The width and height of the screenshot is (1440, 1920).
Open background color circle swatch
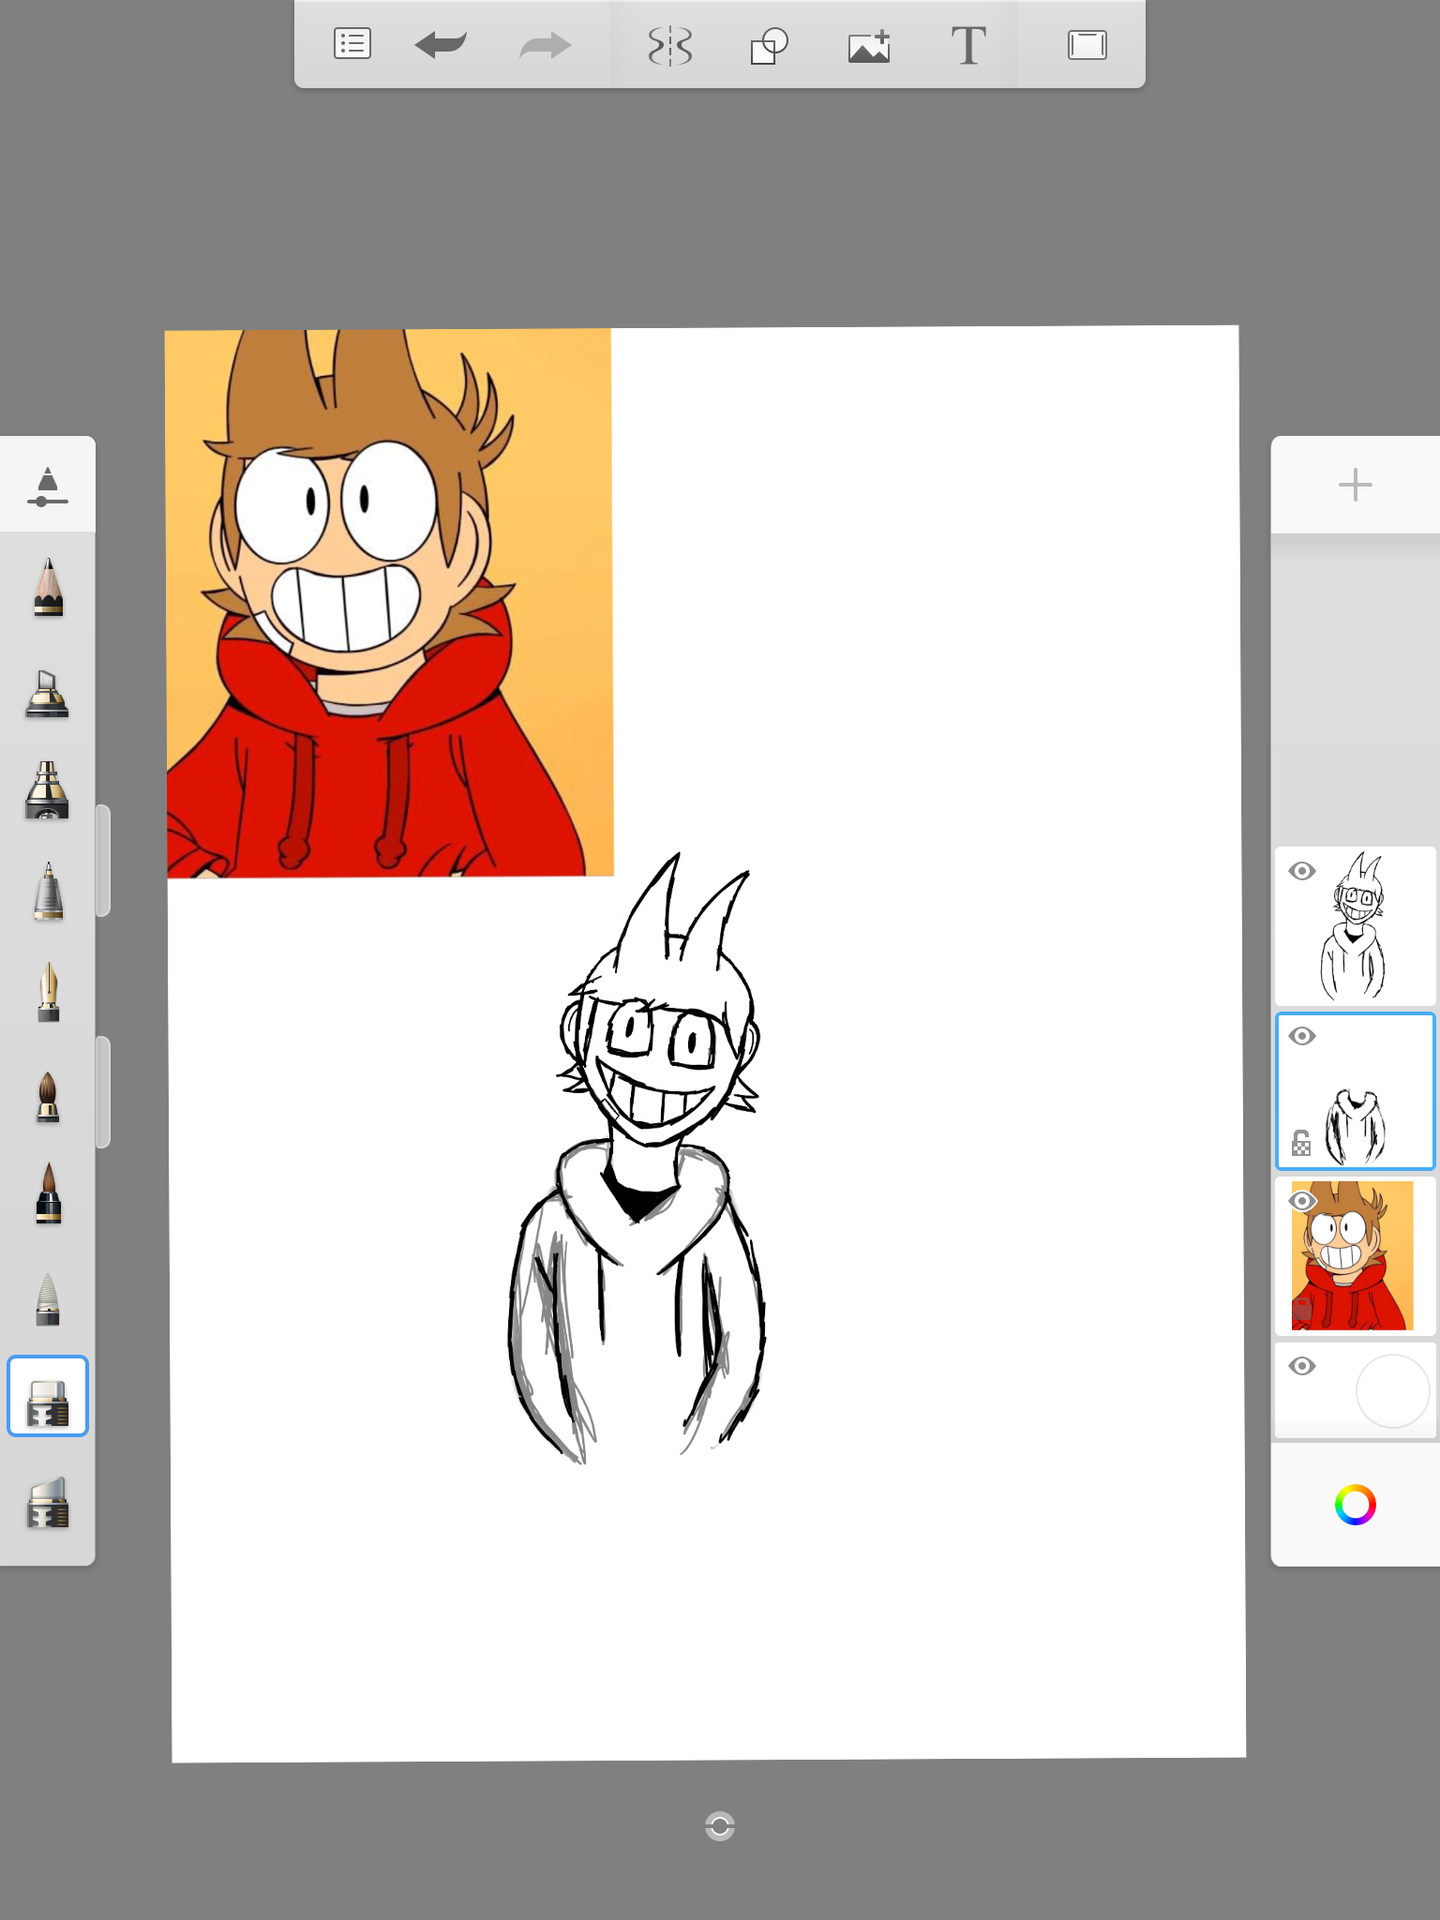pyautogui.click(x=1392, y=1391)
